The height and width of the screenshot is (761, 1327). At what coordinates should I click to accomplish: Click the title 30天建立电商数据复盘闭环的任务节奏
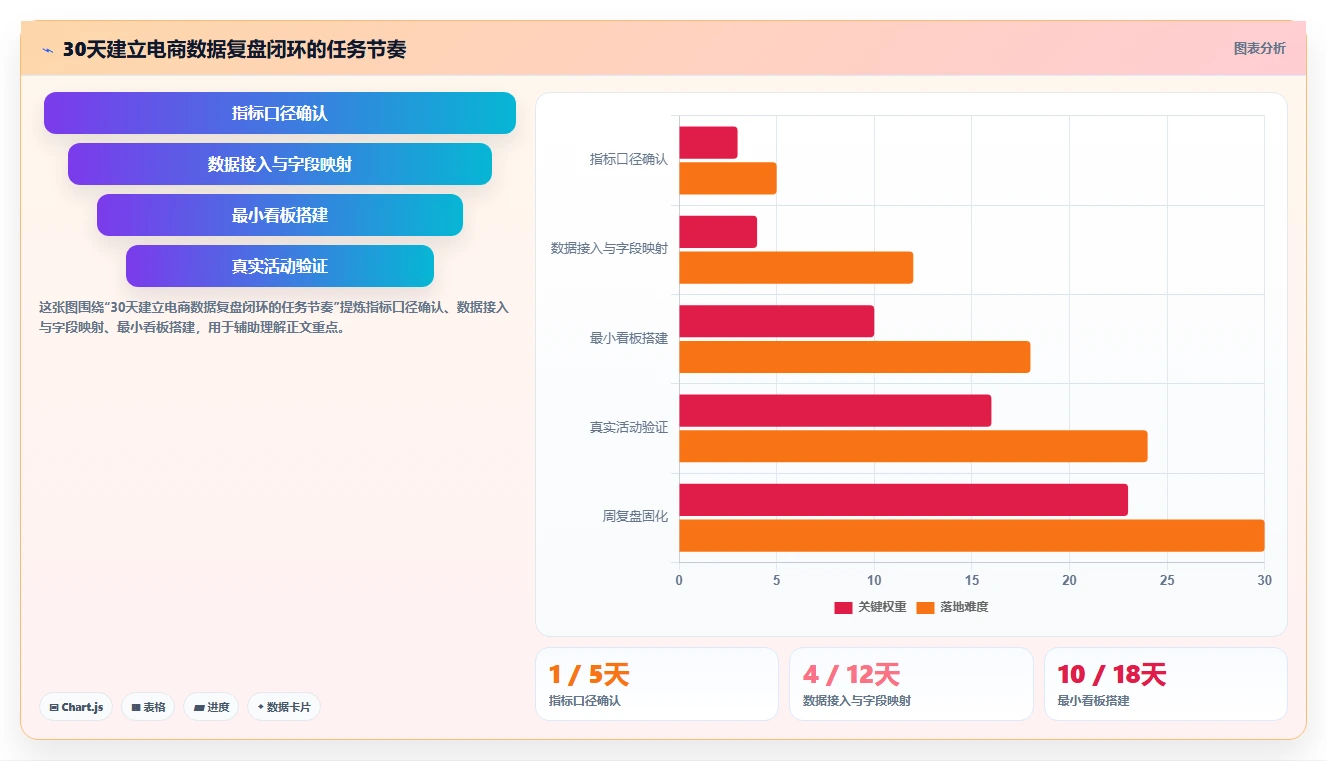234,49
